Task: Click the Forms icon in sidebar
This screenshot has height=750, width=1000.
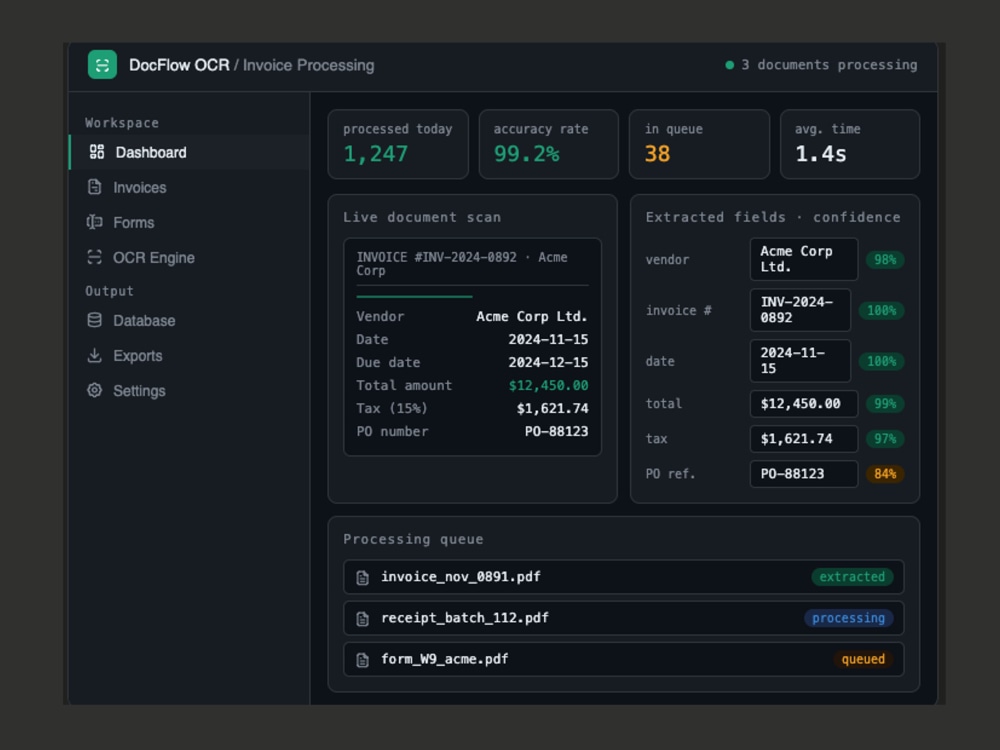Action: 94,222
